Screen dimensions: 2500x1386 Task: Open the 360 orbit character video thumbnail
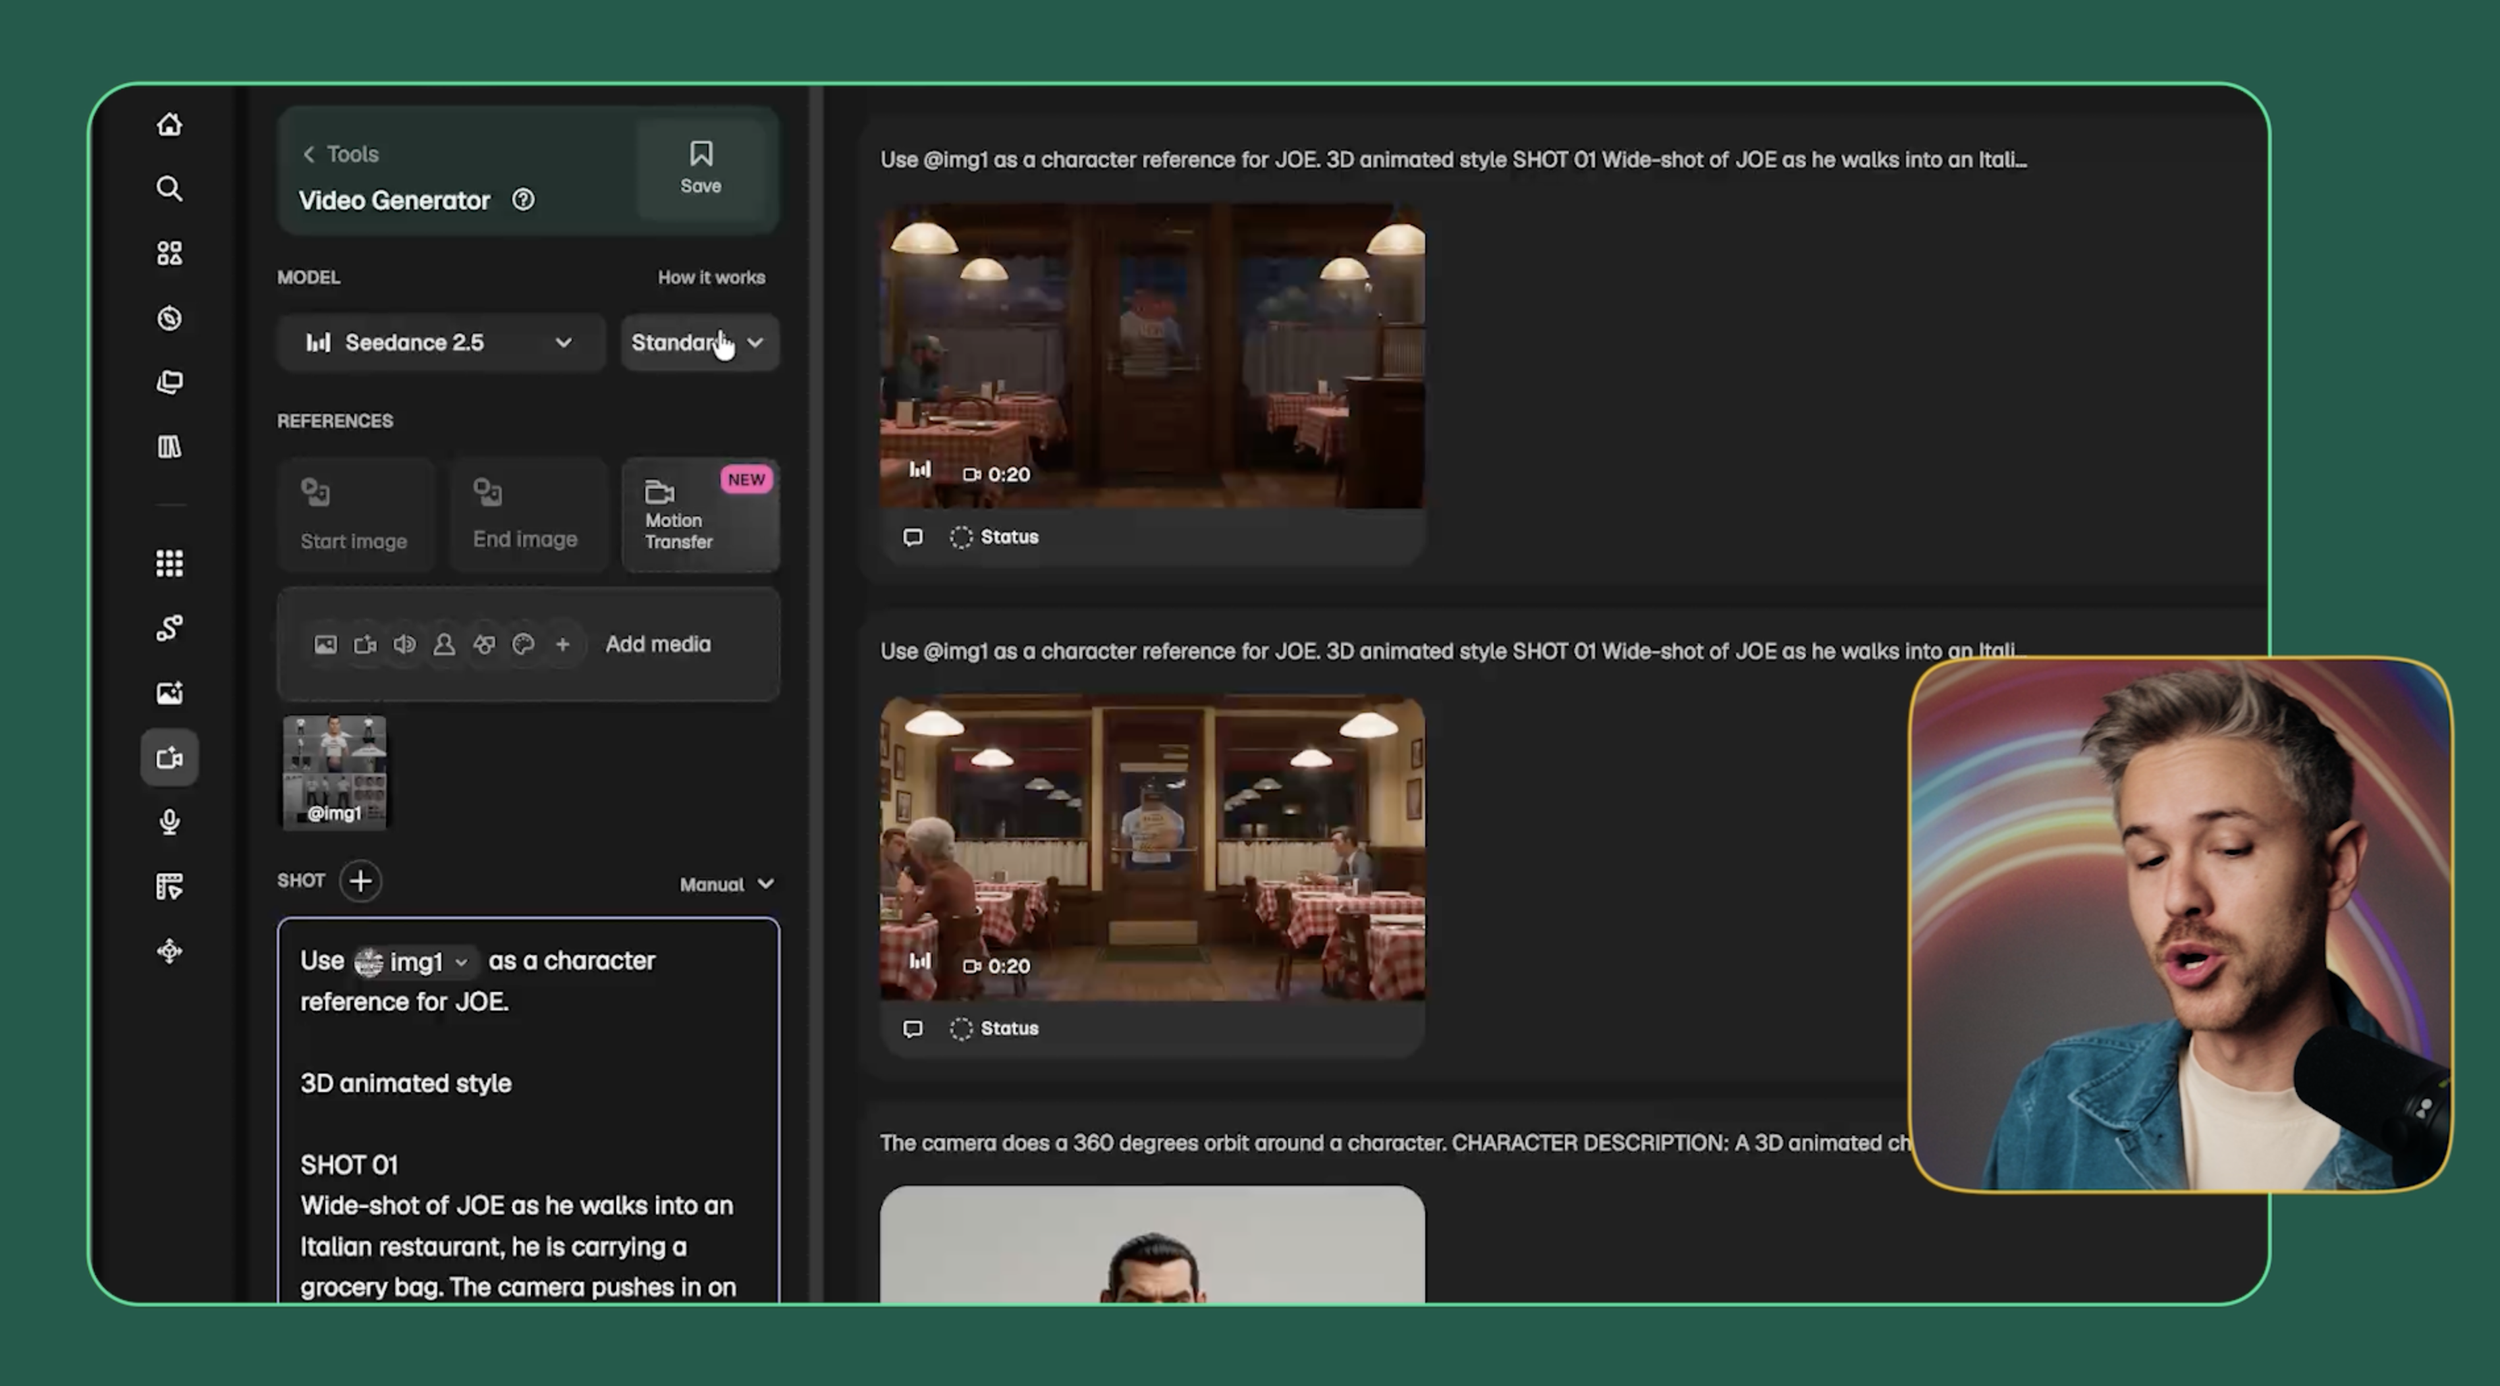tap(1152, 1244)
